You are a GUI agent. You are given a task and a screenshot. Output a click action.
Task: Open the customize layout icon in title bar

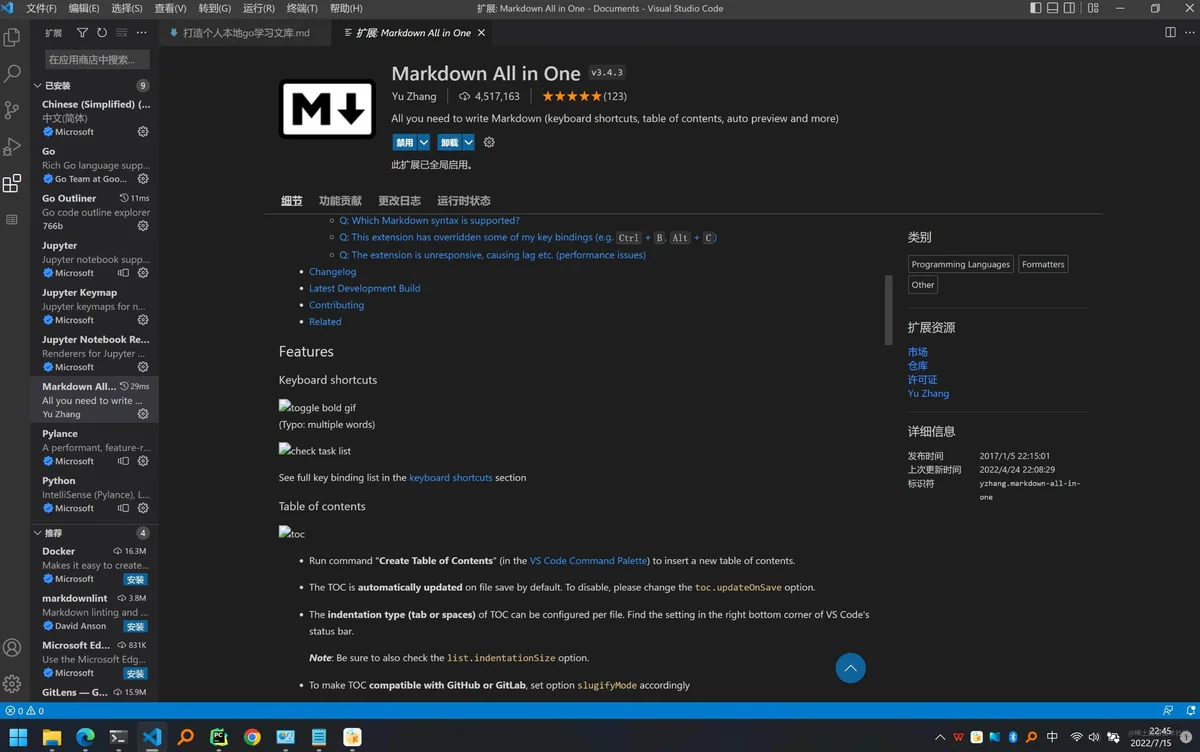[1093, 8]
